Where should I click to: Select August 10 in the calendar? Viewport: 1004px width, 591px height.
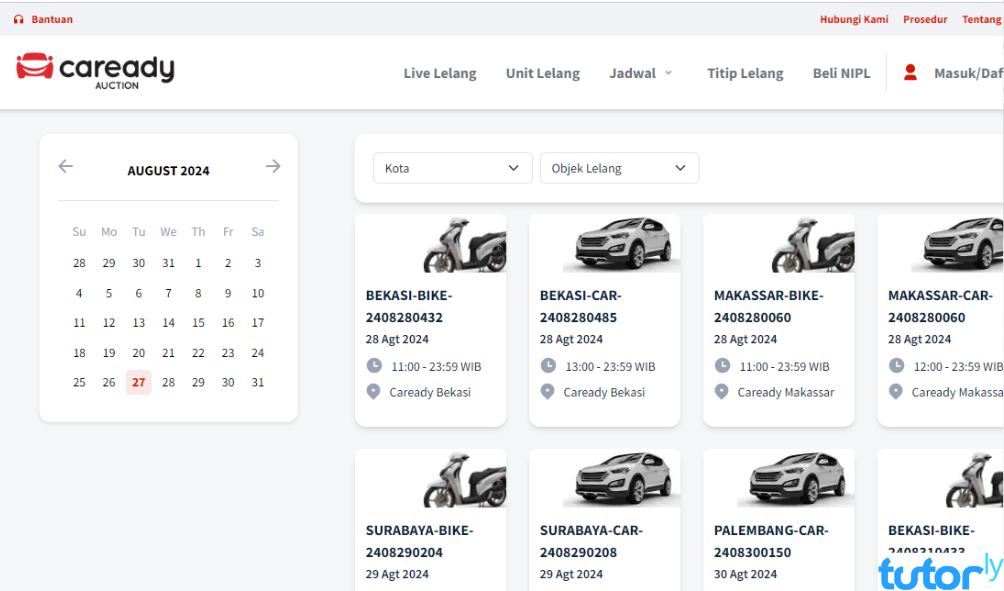[257, 293]
